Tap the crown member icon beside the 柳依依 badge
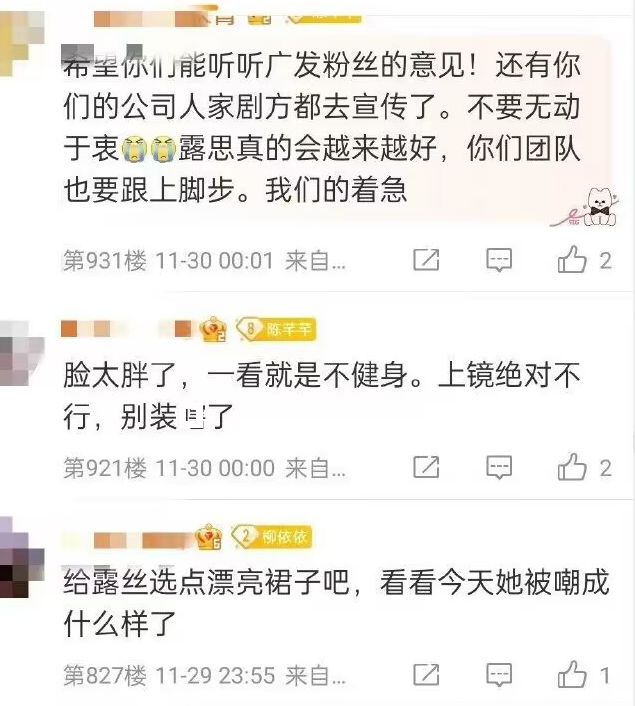Screen dimensions: 635x706 209,537
